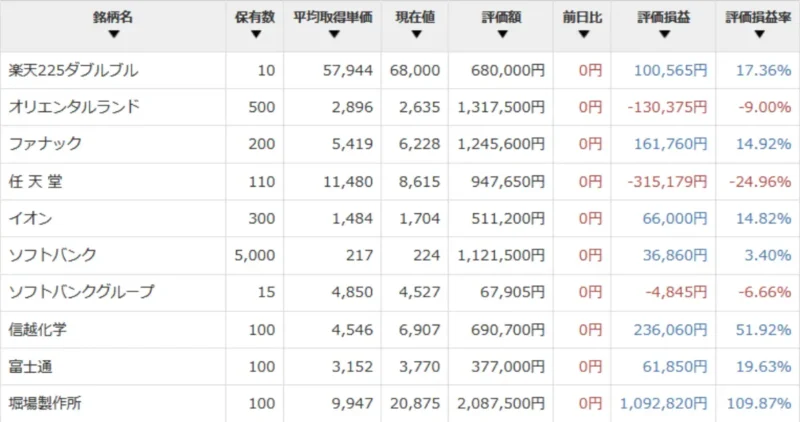Click the 平均取得単価 sort arrow

[x=334, y=34]
